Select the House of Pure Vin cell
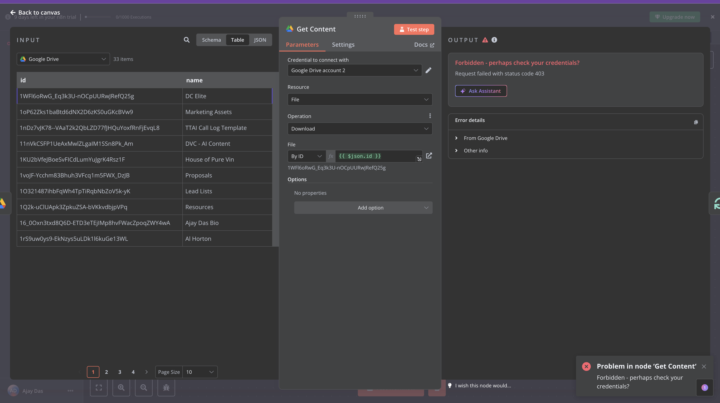 coord(227,159)
